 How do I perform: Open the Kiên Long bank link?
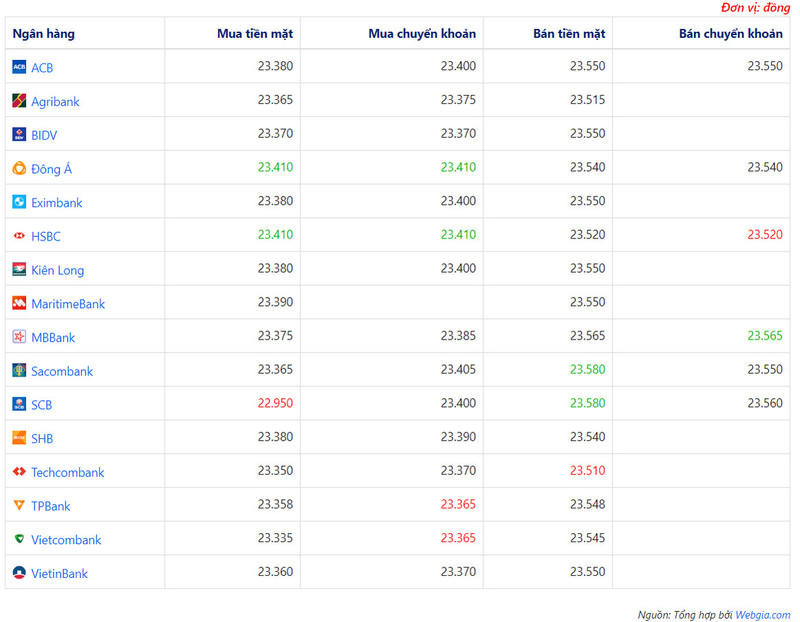[x=57, y=270]
